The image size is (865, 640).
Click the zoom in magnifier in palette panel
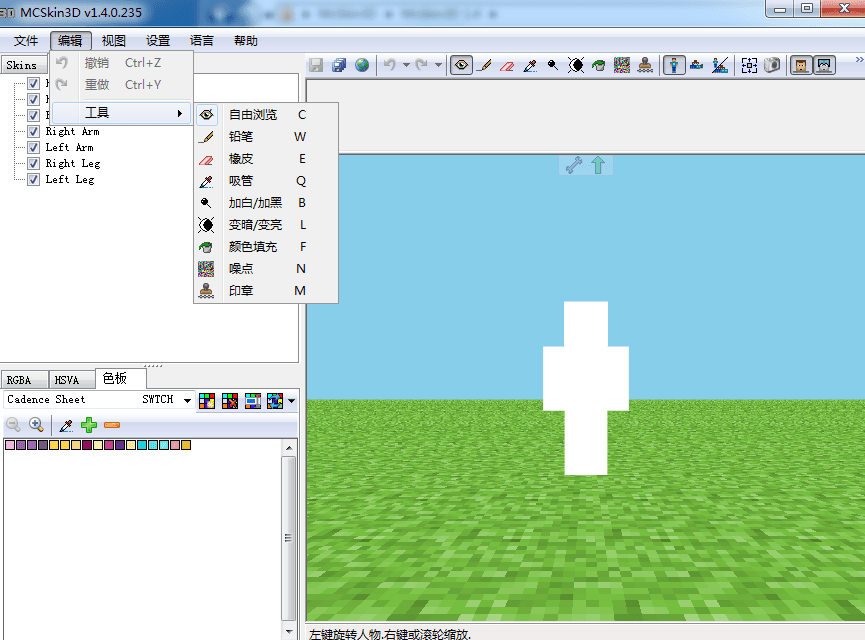pyautogui.click(x=36, y=425)
